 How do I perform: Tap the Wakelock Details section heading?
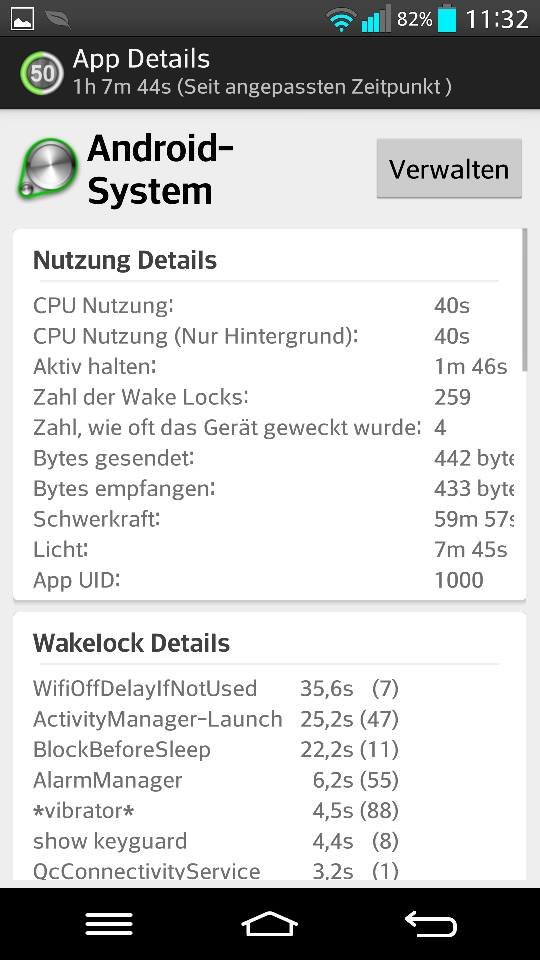[x=132, y=643]
